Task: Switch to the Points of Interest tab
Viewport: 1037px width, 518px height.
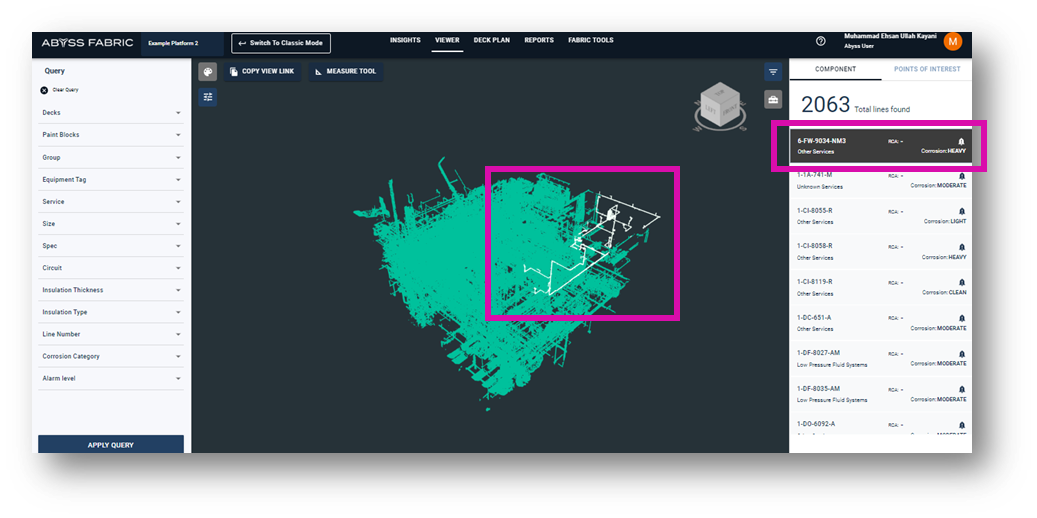Action: [x=926, y=69]
